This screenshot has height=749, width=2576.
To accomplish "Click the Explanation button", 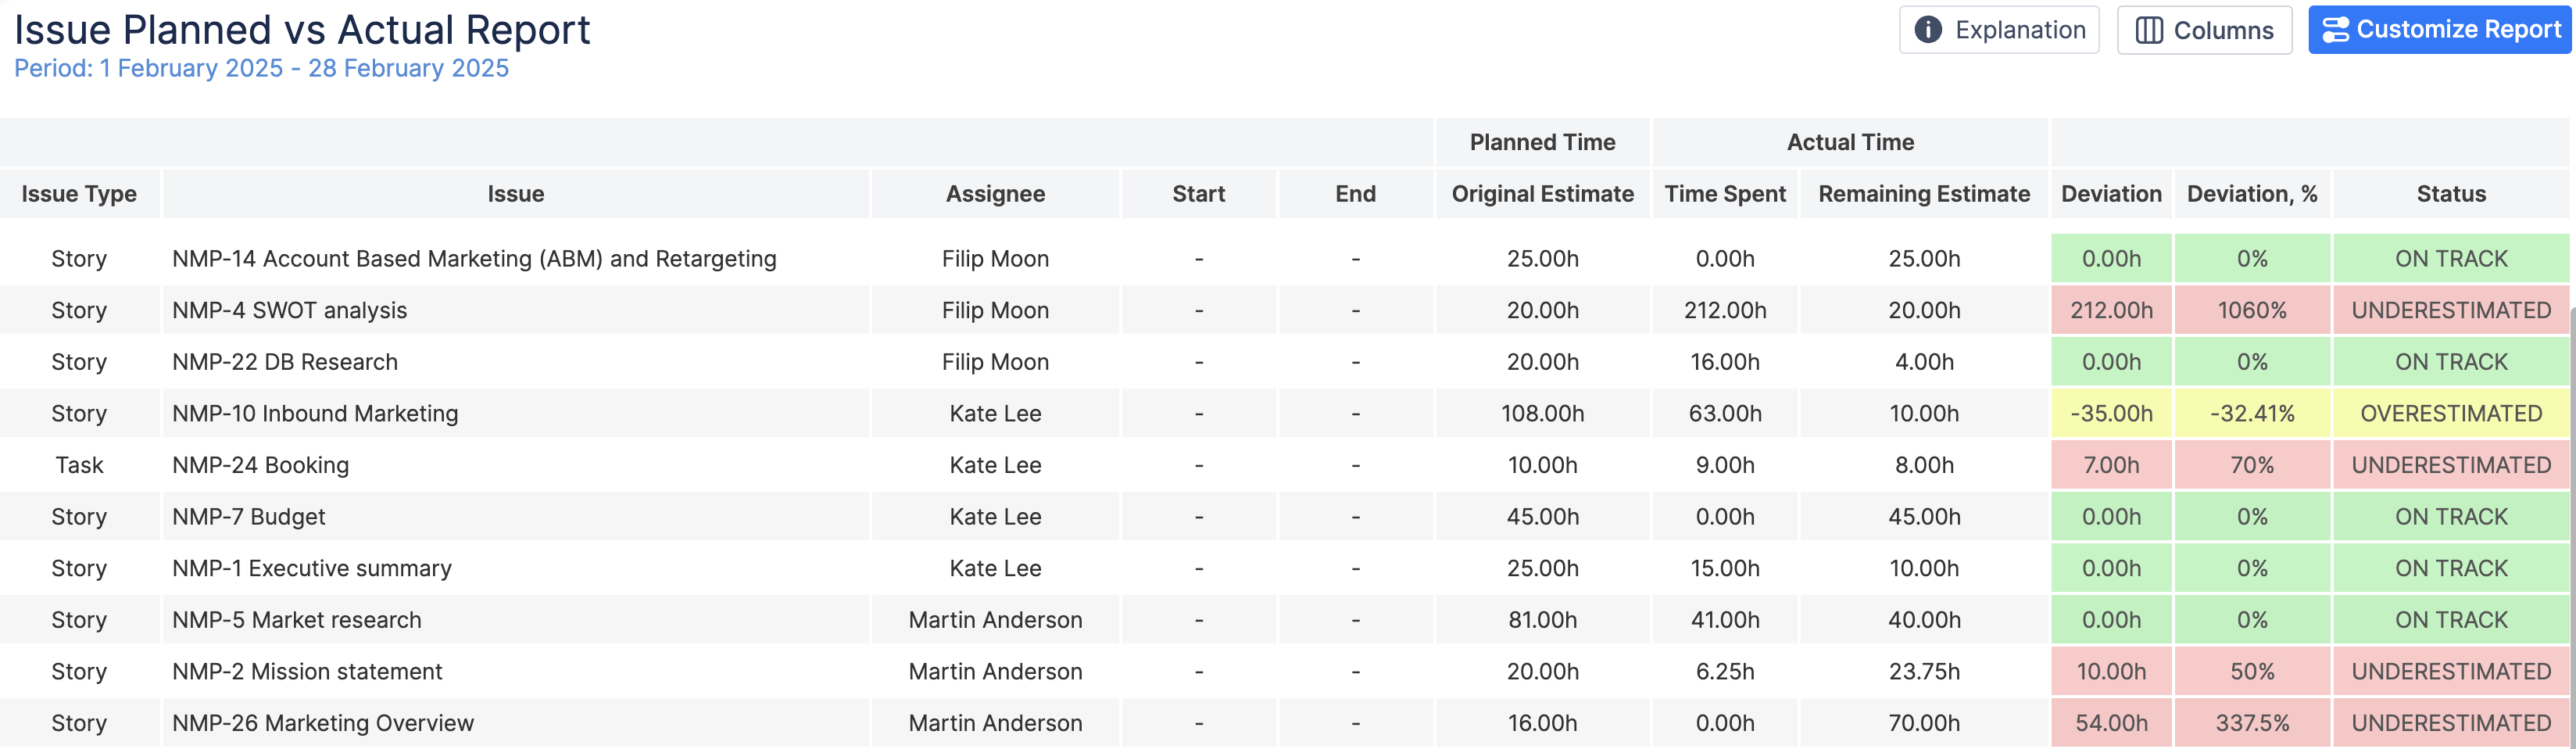I will pyautogui.click(x=1998, y=29).
